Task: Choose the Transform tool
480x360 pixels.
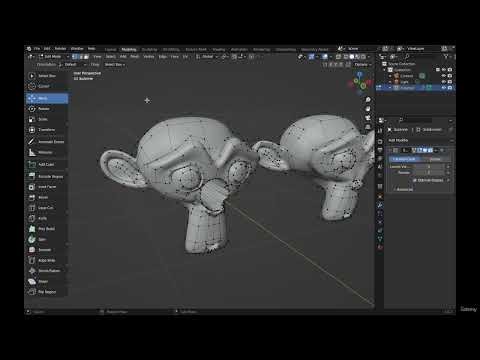Action: point(47,130)
